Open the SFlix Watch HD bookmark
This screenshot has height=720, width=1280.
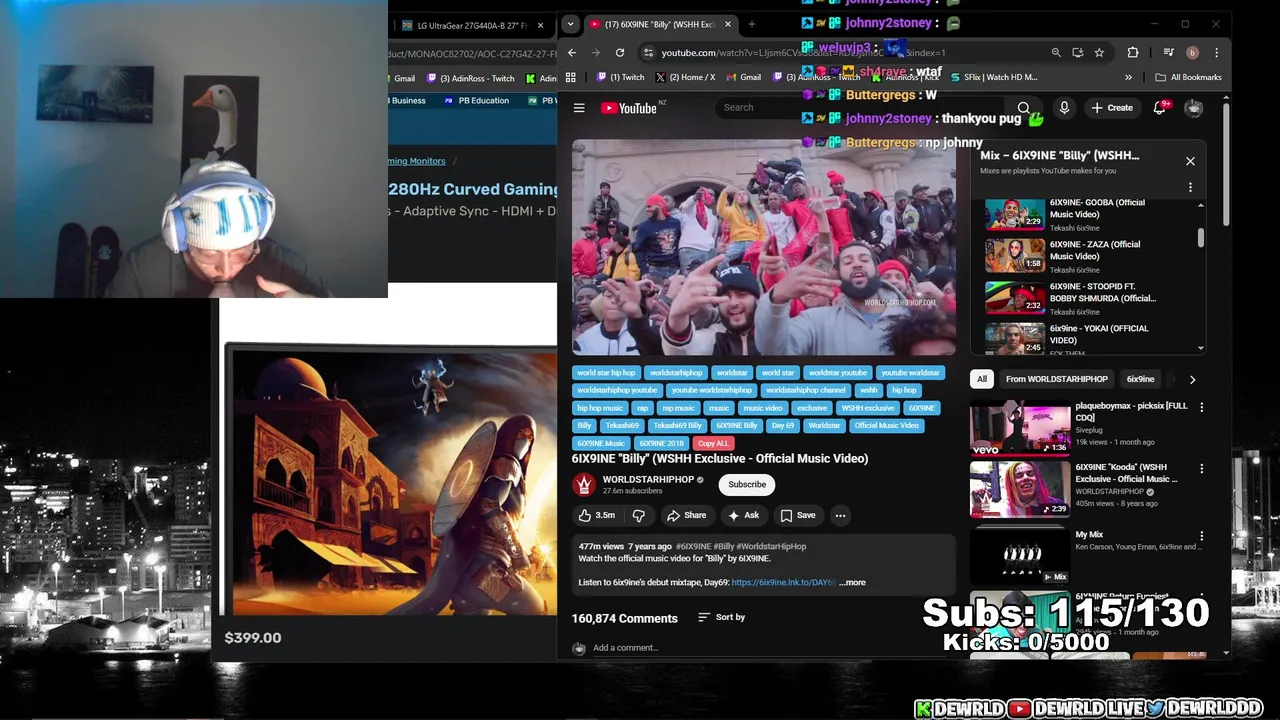pos(995,77)
